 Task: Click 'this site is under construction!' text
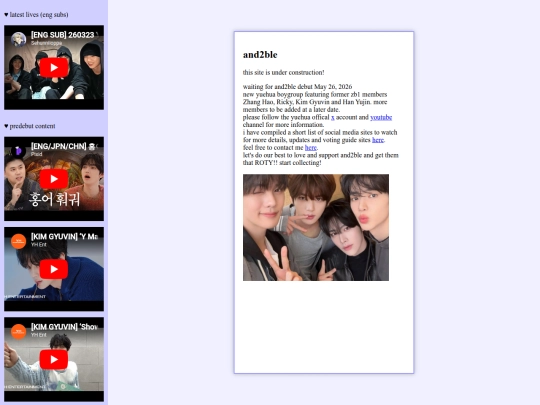(x=283, y=72)
